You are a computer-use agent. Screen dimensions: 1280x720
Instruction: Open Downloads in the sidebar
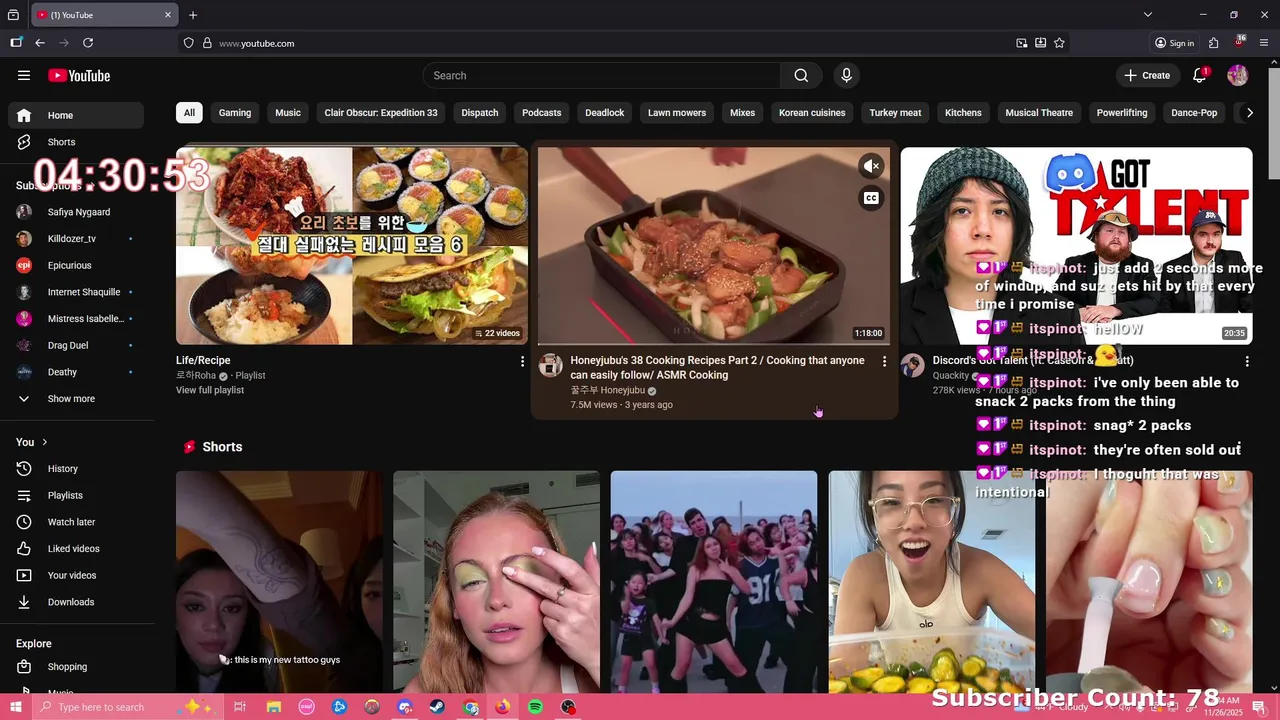(76, 602)
